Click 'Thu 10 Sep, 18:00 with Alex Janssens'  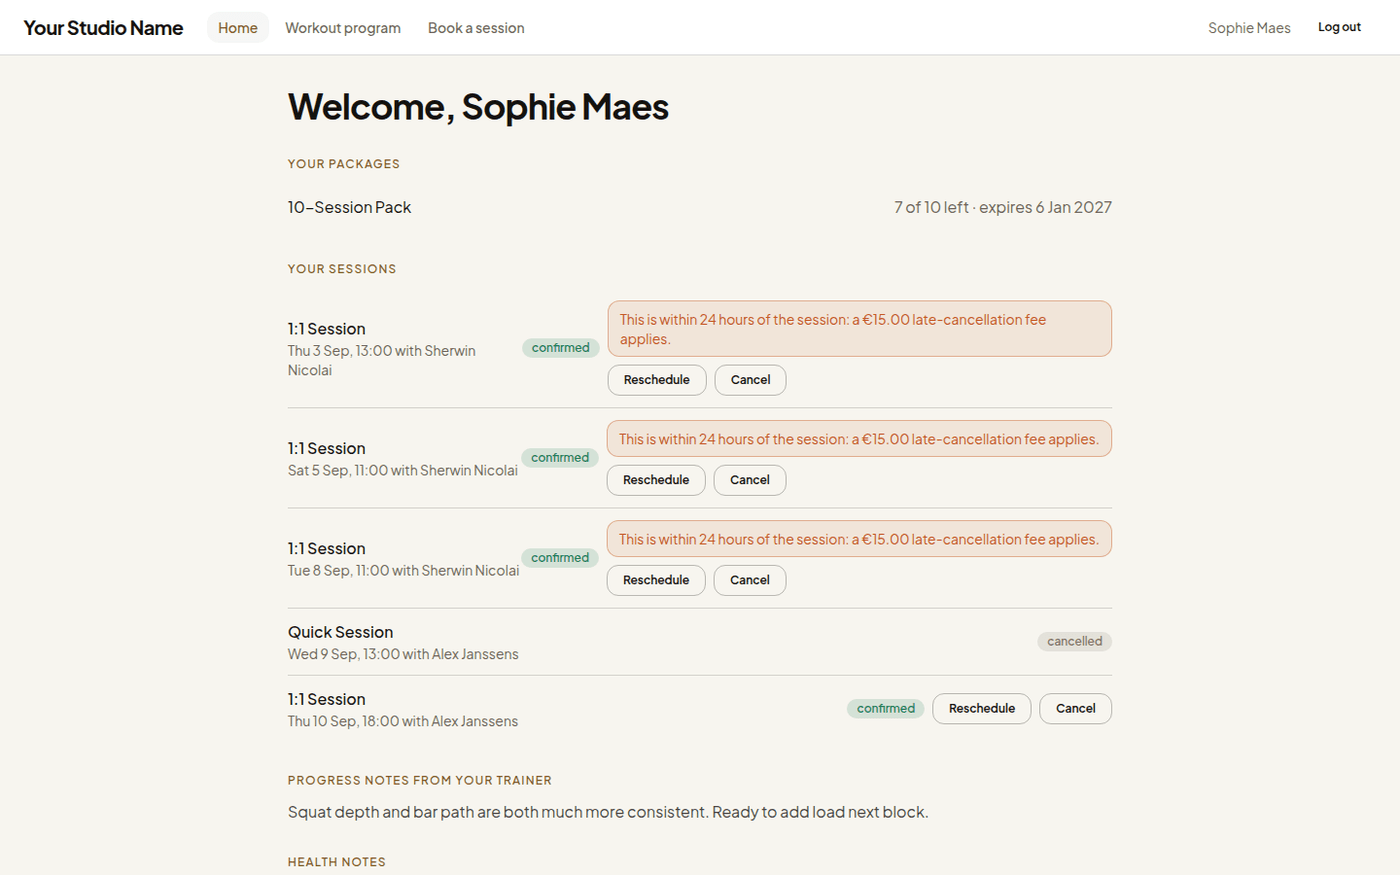403,721
